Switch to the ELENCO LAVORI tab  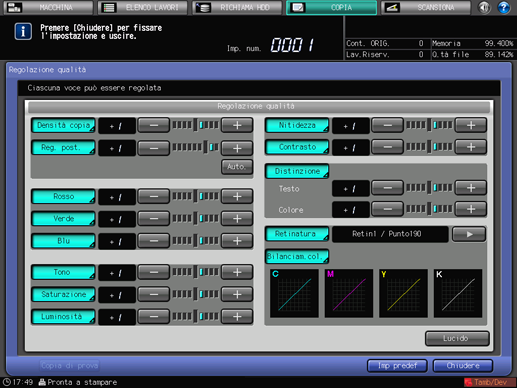point(143,7)
